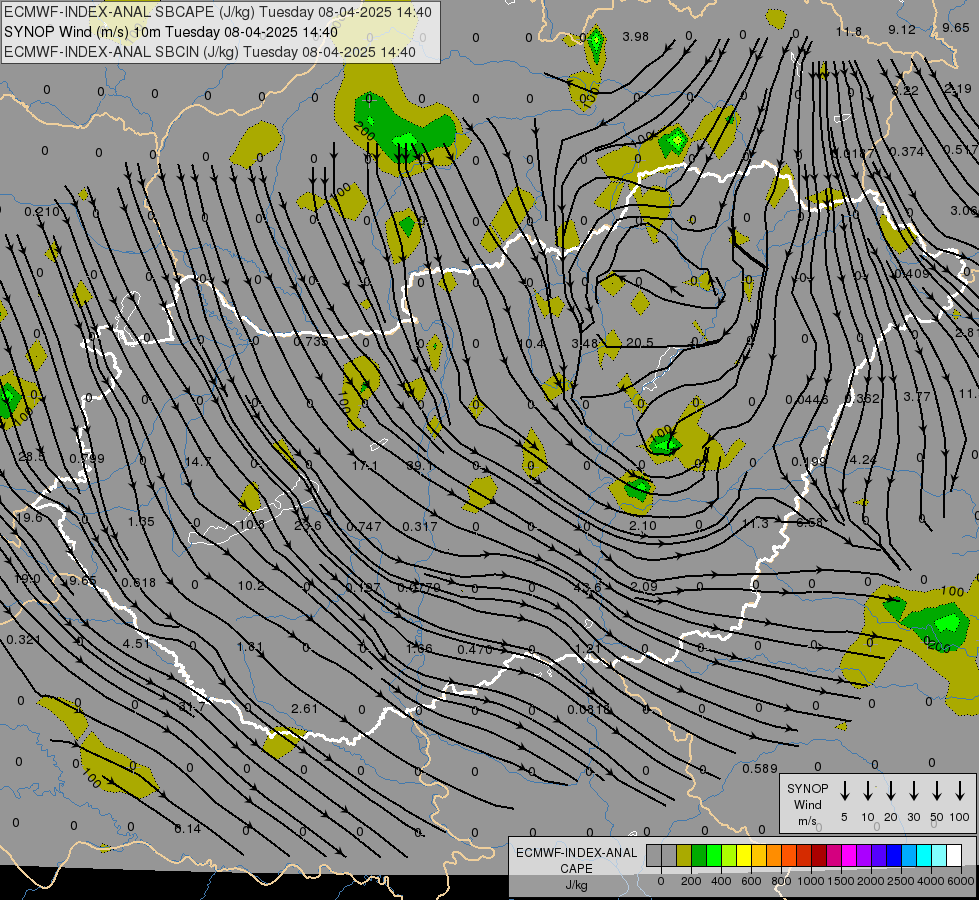Click the 20 m/s wind arrow in legend

pyautogui.click(x=890, y=791)
